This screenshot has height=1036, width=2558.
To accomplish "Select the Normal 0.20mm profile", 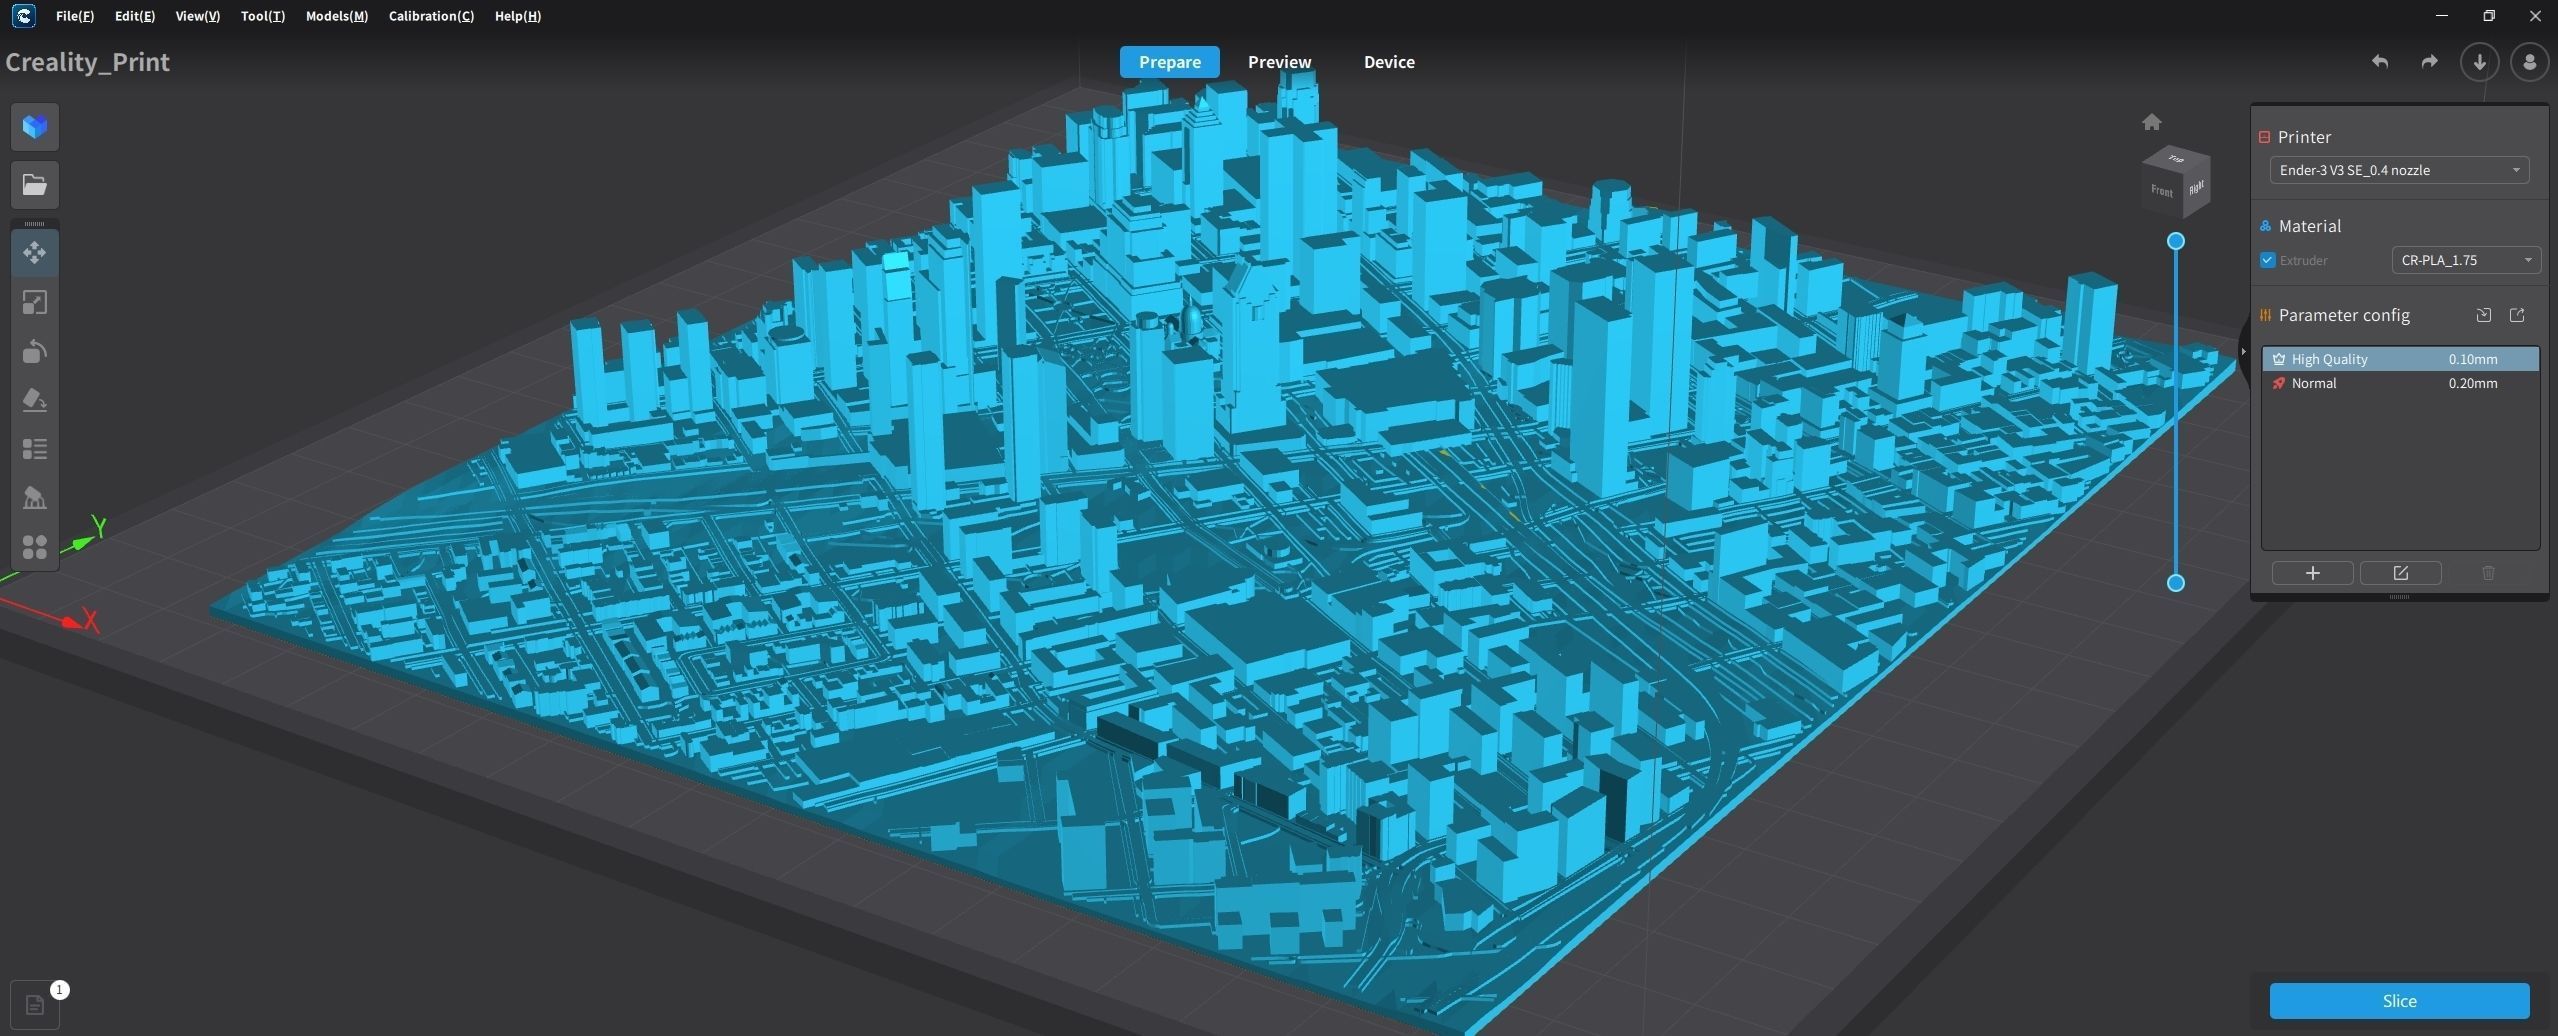I will click(2400, 383).
